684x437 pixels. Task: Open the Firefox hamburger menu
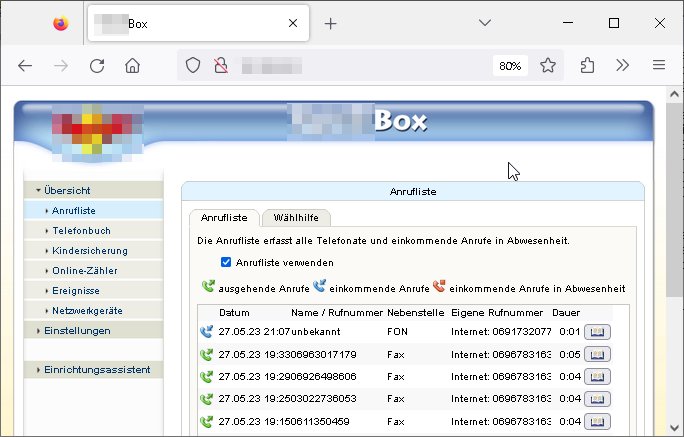click(x=659, y=65)
